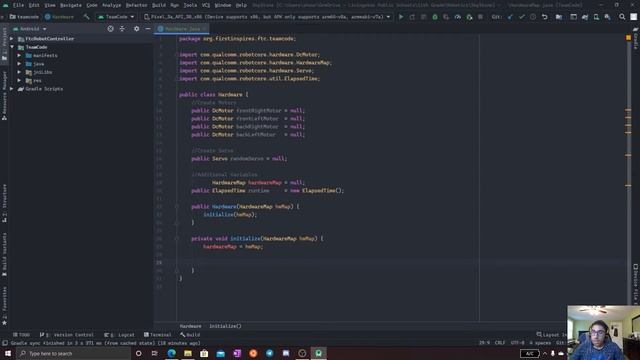
Task: Click teamcode breadcrumb in navigation bar
Action: pos(24,17)
